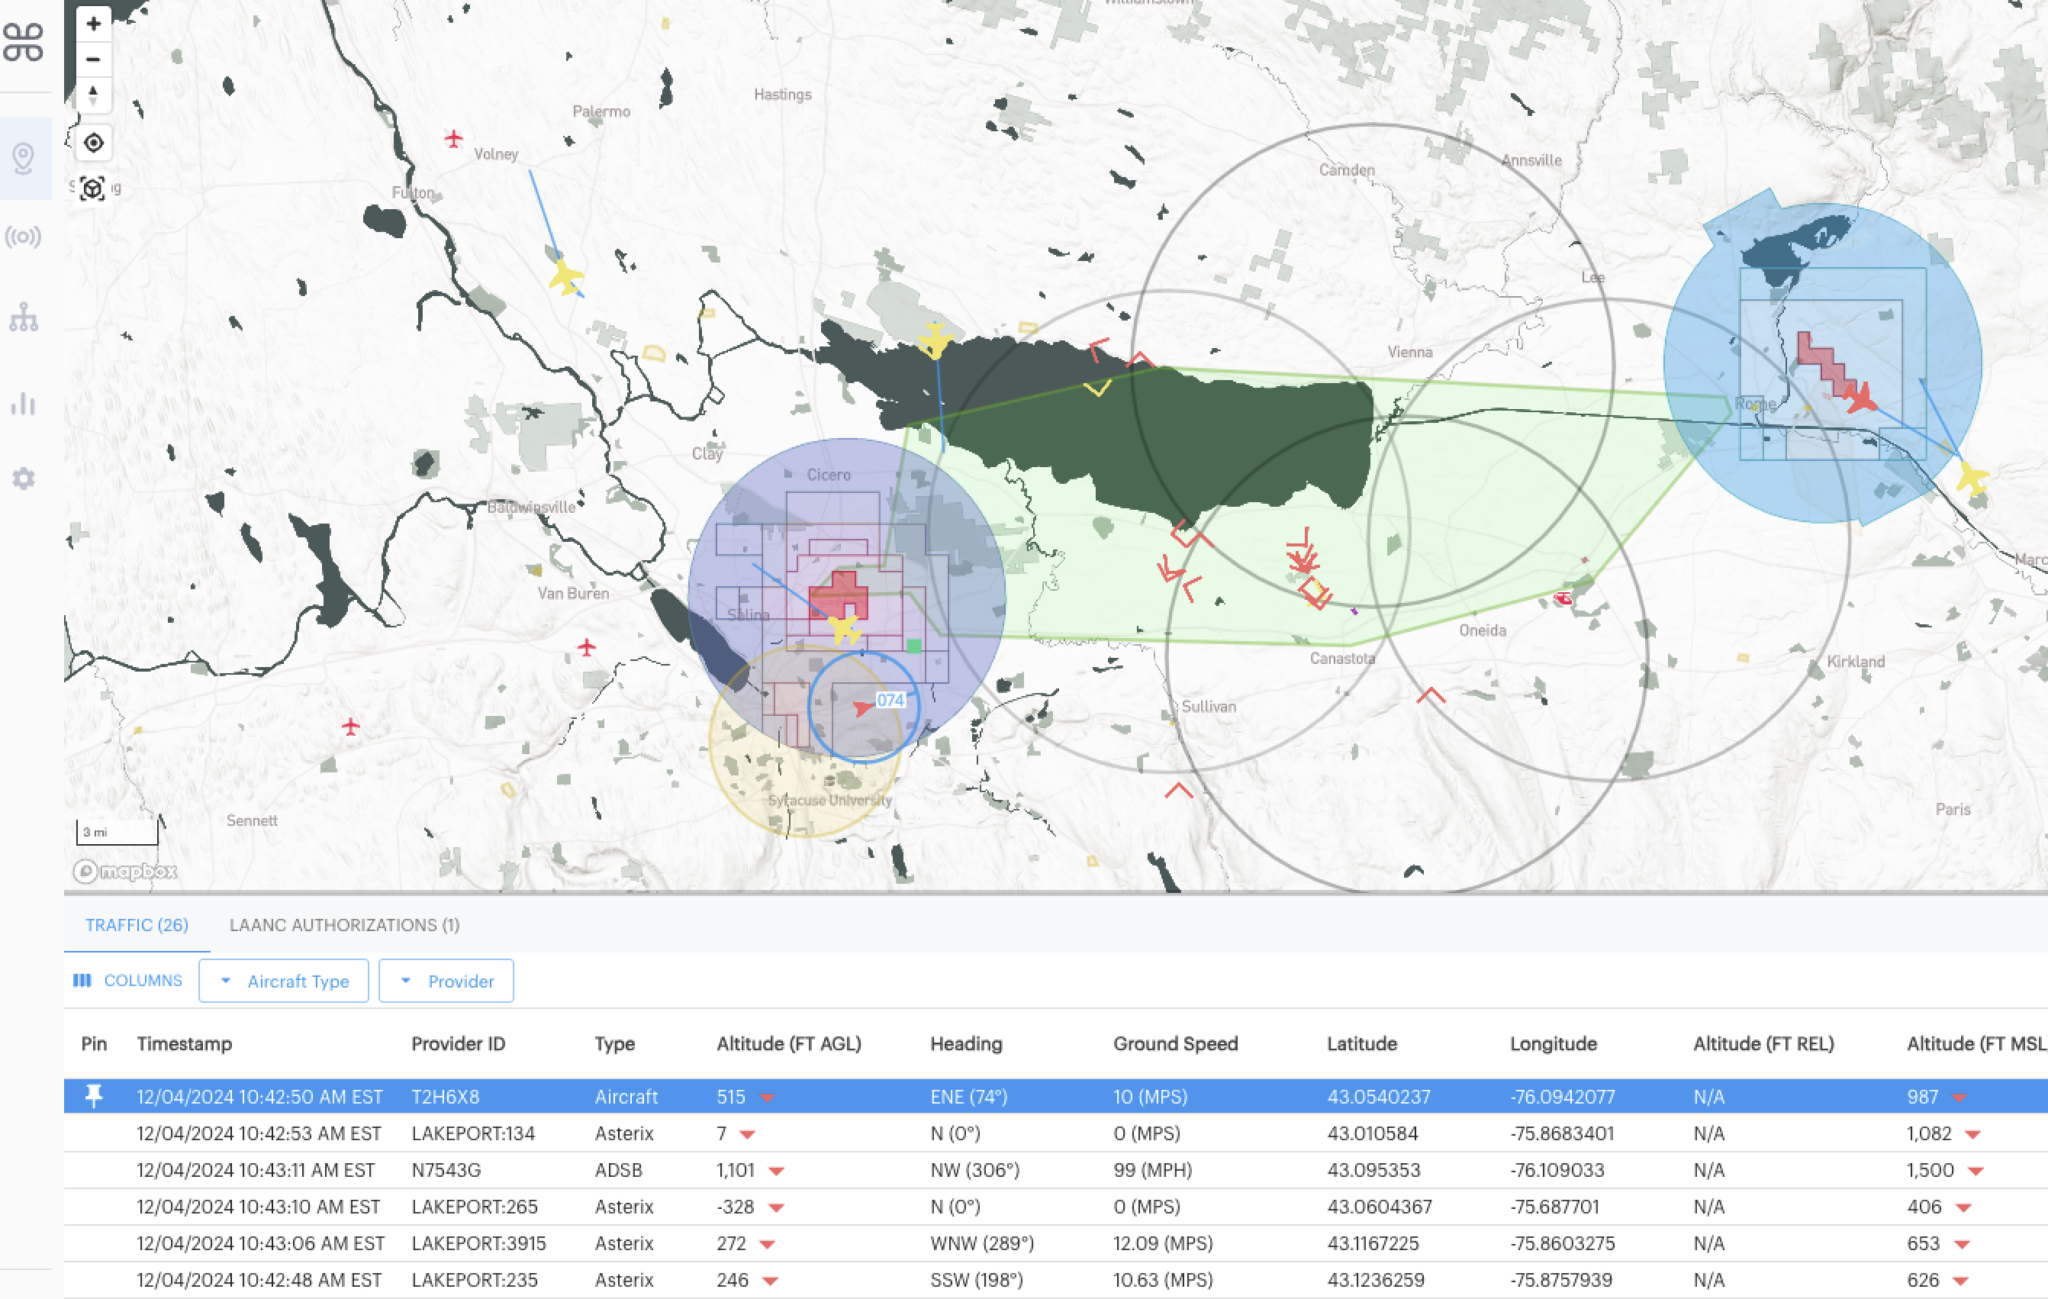Click the zoom in button on the map
Screen dimensions: 2048x1299
click(94, 23)
